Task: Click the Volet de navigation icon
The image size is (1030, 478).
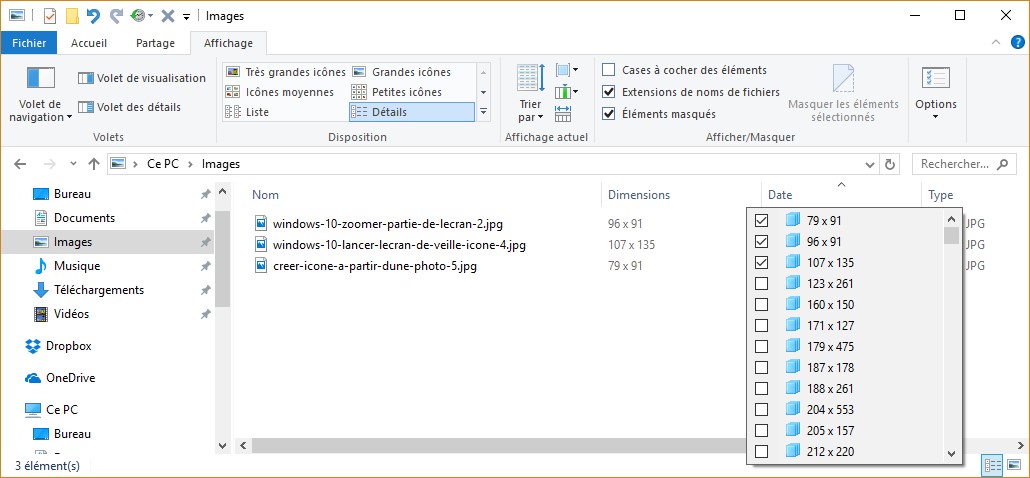Action: point(40,78)
